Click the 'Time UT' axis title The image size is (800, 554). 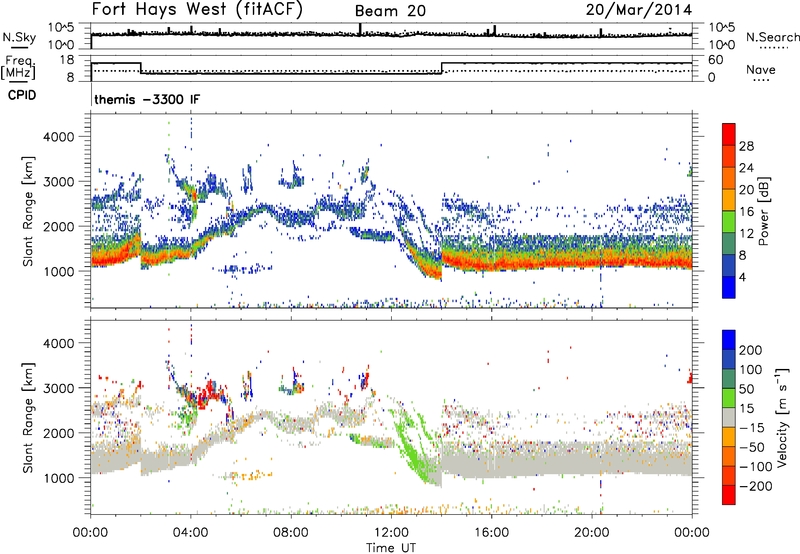[x=391, y=547]
